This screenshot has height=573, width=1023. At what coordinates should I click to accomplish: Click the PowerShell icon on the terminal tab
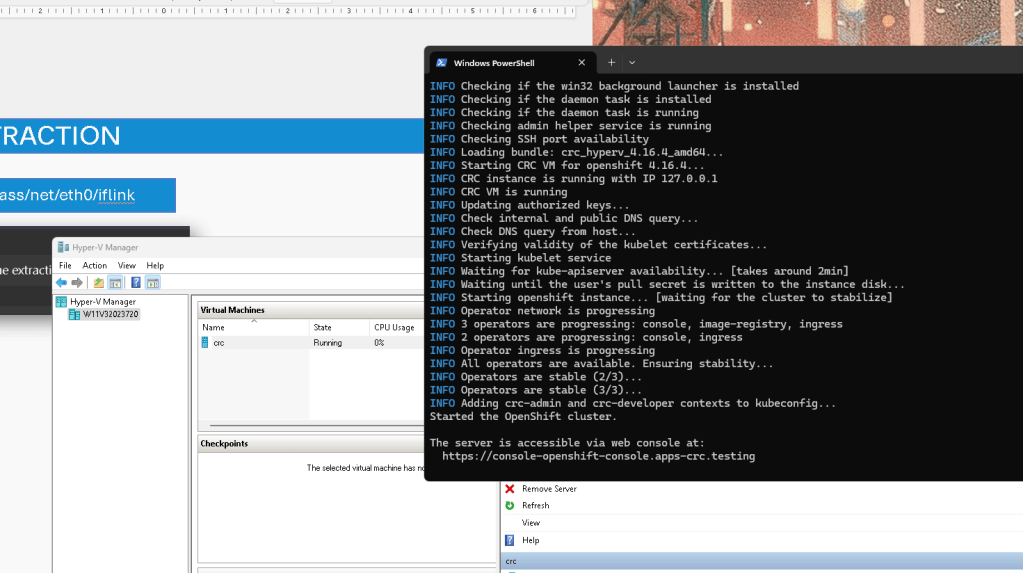(x=442, y=63)
